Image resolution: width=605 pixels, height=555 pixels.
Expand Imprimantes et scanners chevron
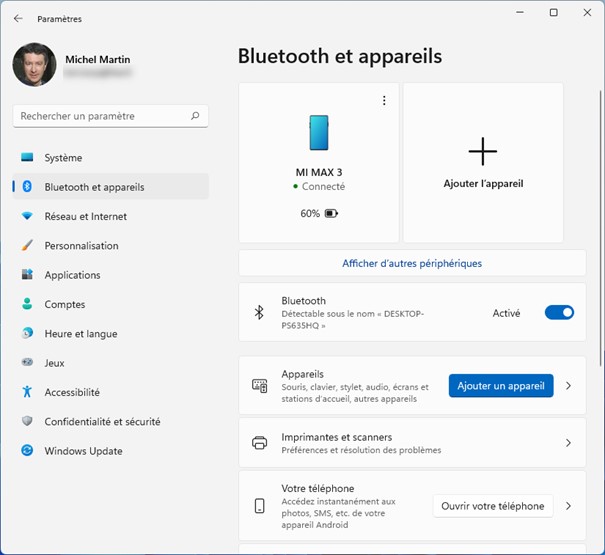(x=568, y=443)
